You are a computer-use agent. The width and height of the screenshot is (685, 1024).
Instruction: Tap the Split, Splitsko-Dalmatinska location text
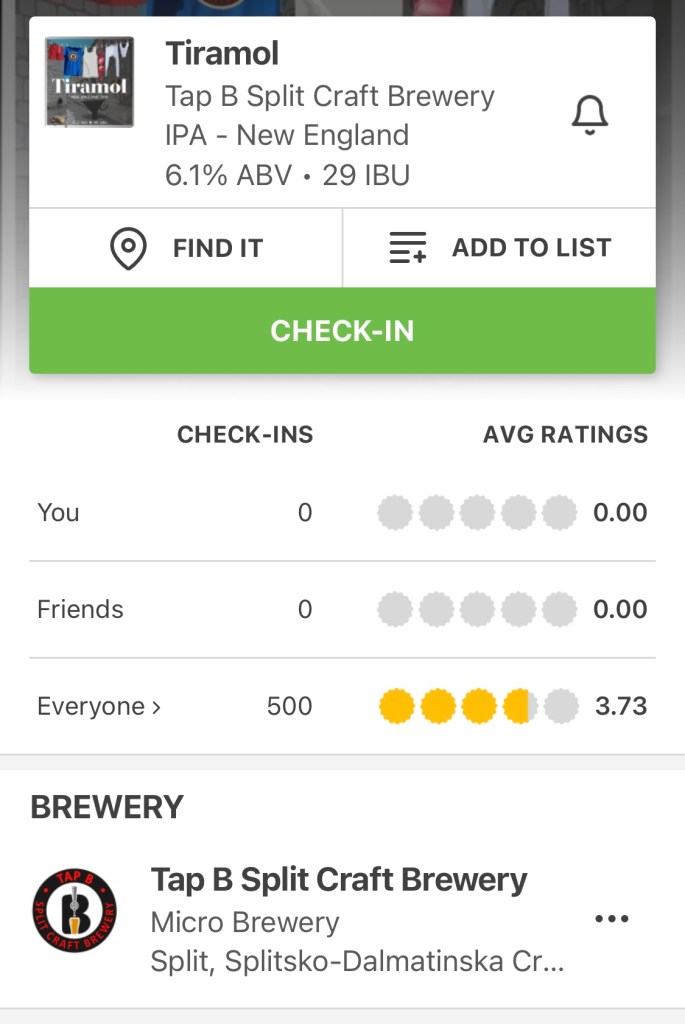coord(357,961)
